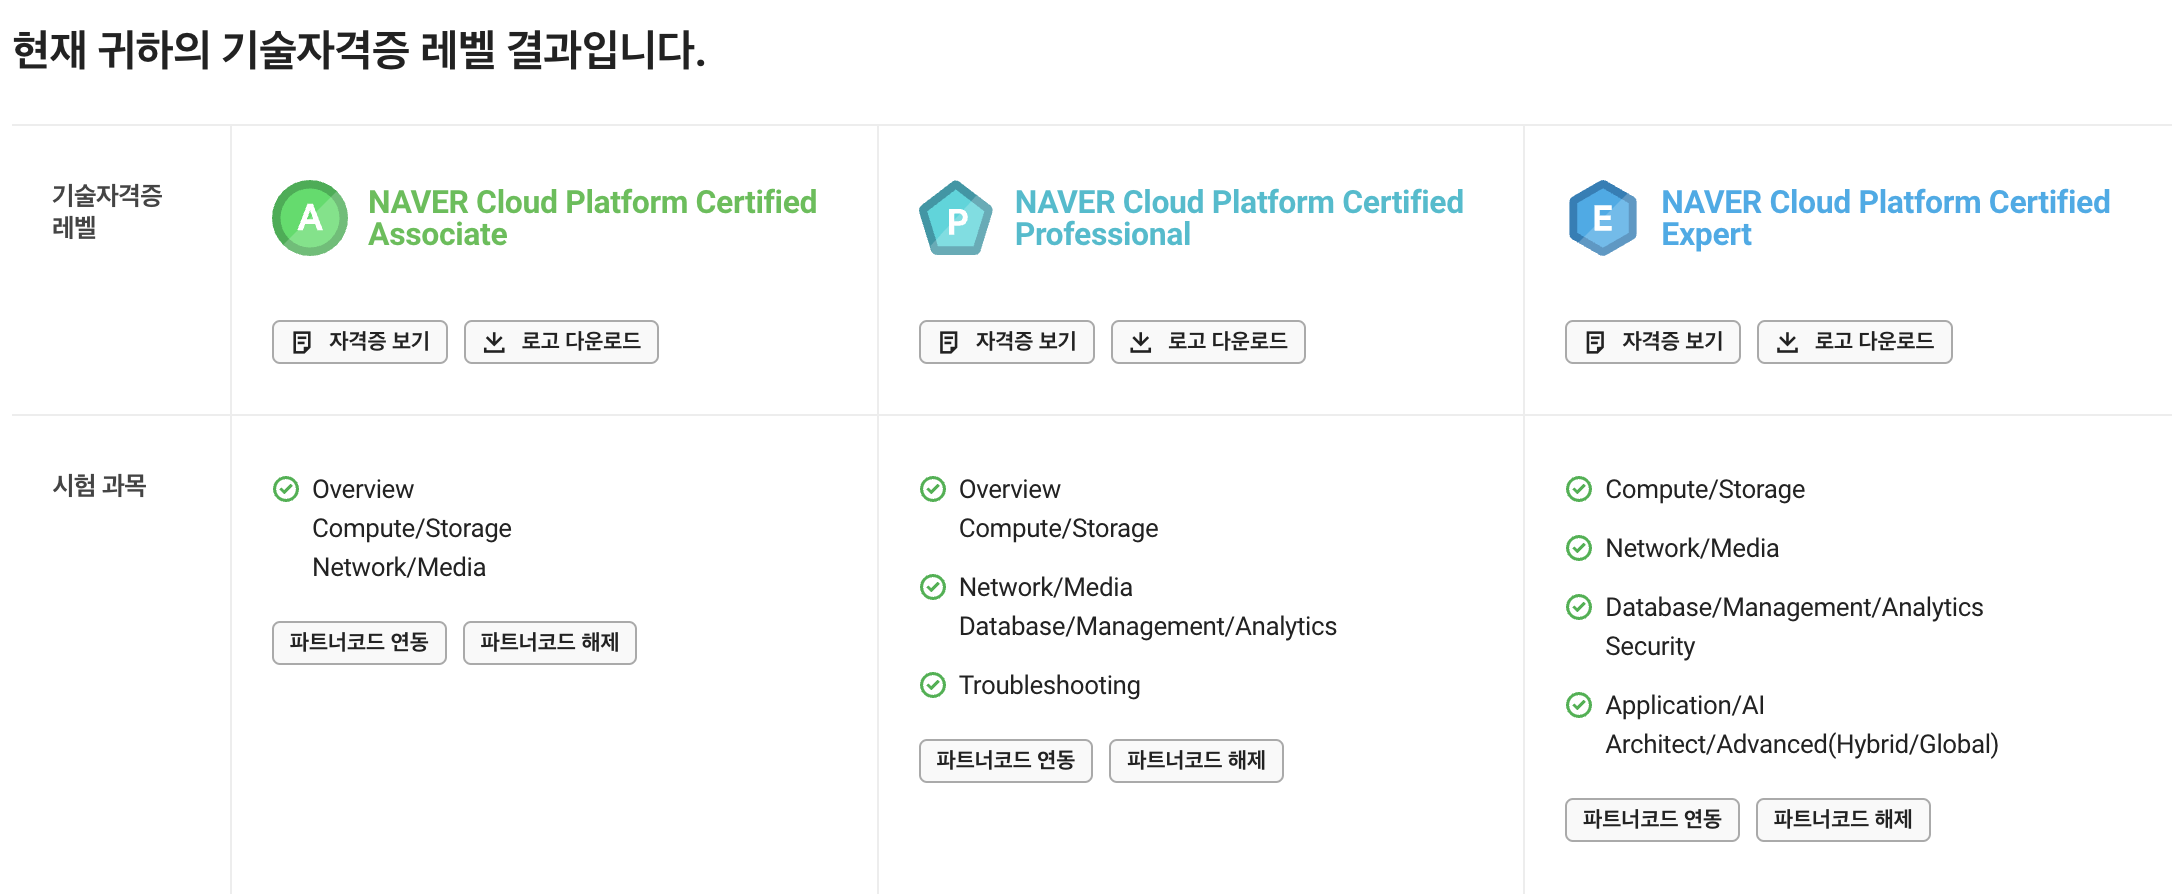This screenshot has width=2180, height=894.
Task: Click 파트너코드 연동 under Associate subjects
Action: 359,643
